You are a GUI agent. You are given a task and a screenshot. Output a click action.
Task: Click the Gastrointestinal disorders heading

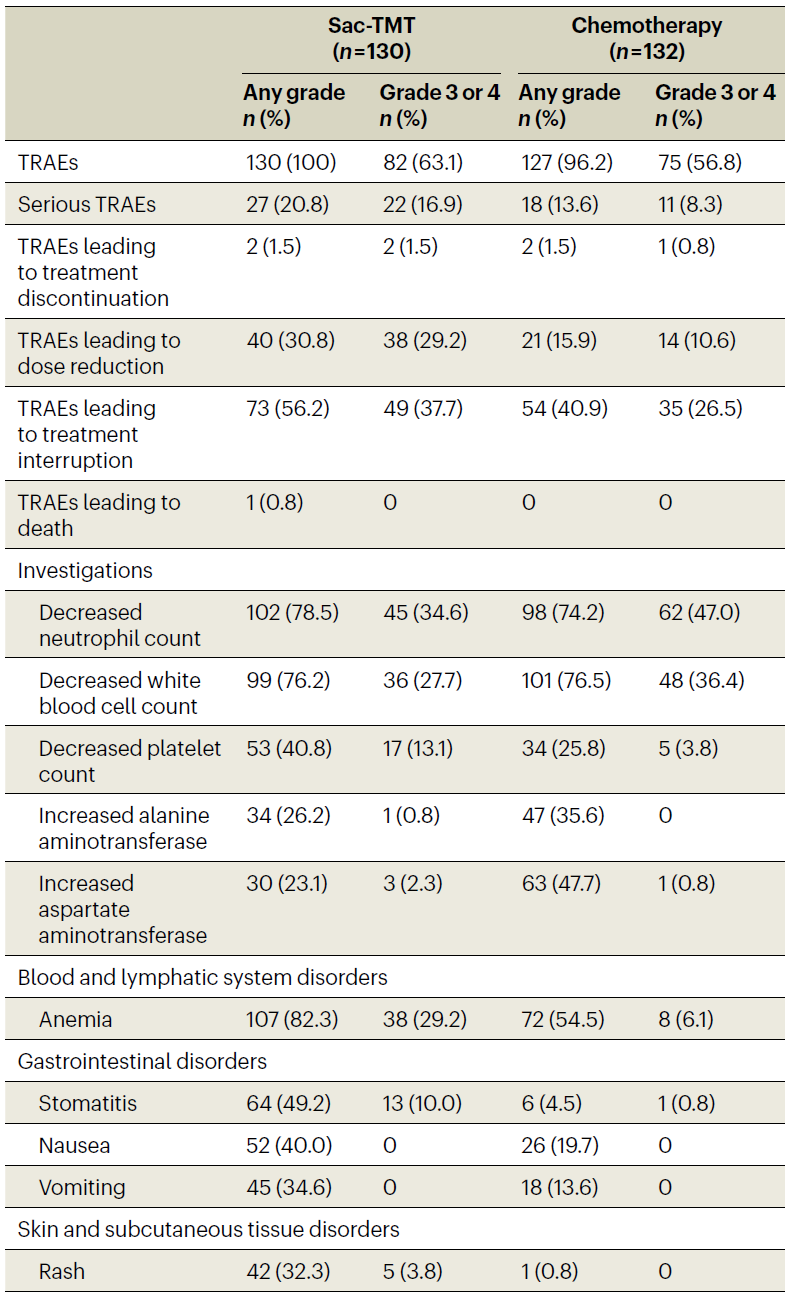tap(142, 1061)
